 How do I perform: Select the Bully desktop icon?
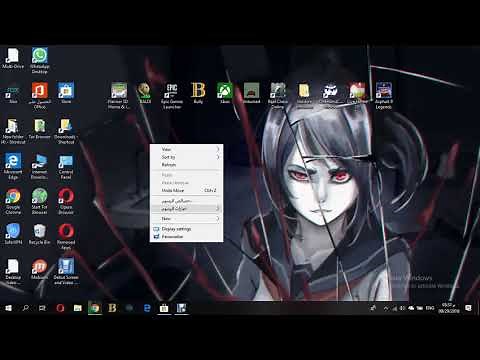tap(198, 93)
